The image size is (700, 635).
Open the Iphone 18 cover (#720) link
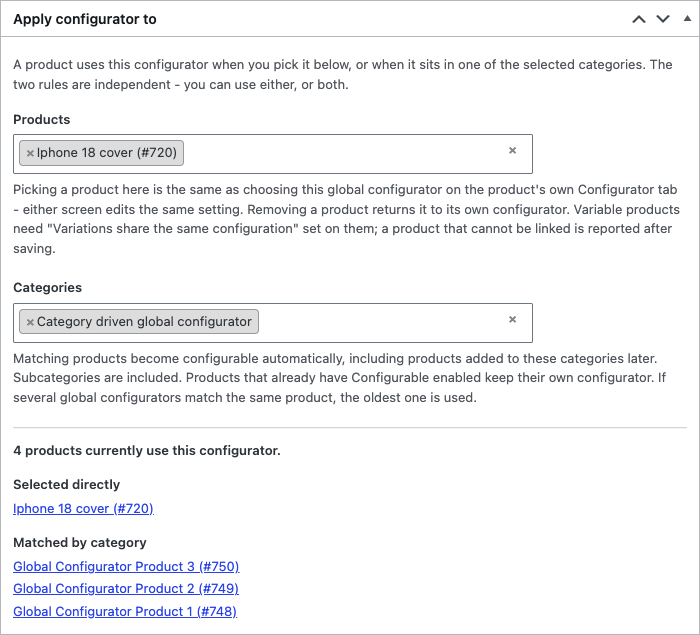click(83, 509)
